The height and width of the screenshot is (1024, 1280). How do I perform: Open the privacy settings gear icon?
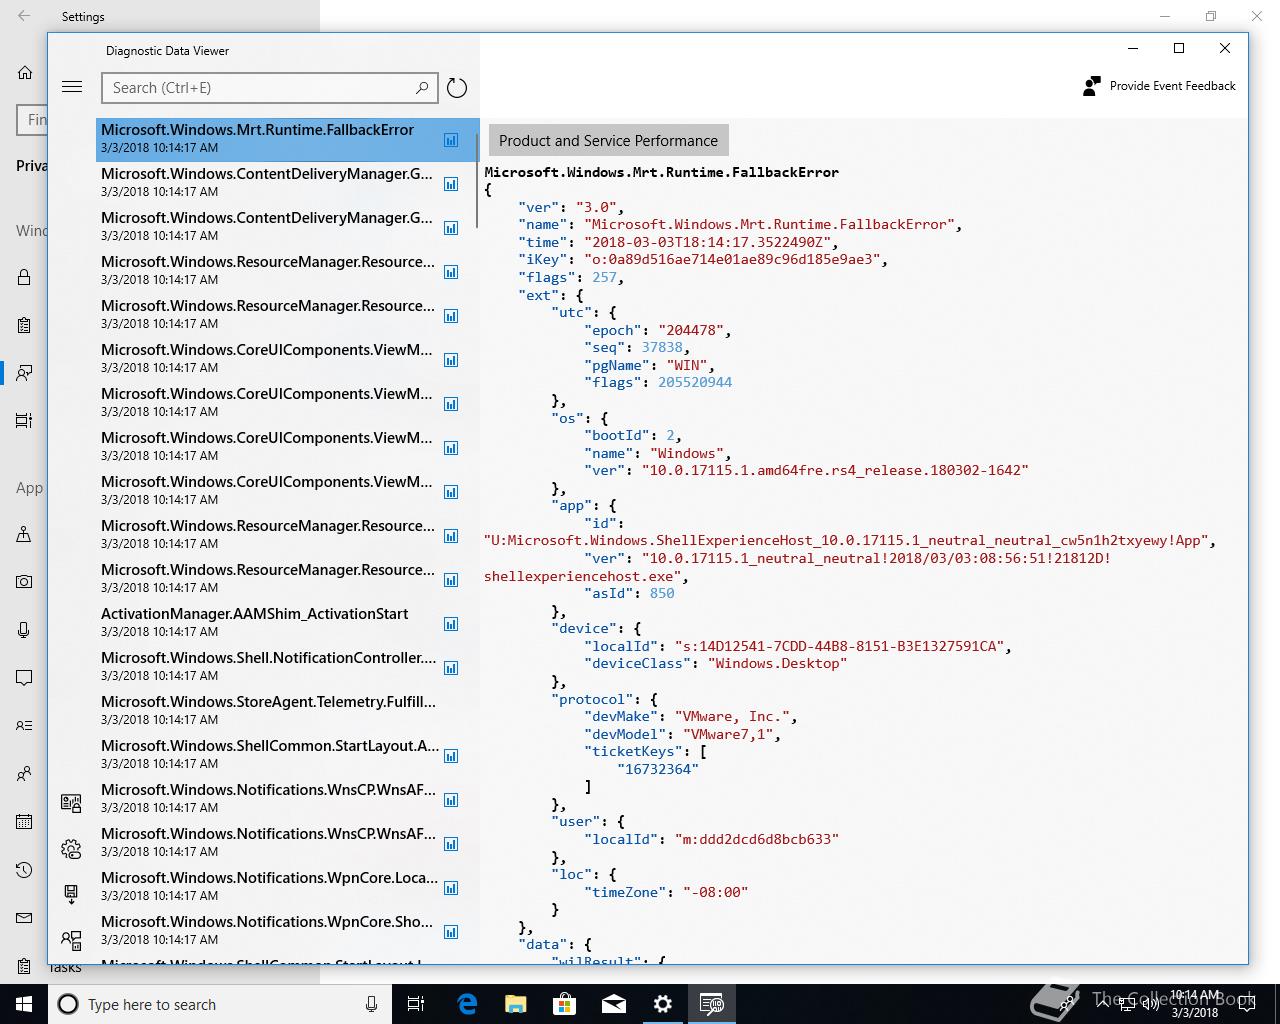pyautogui.click(x=71, y=849)
